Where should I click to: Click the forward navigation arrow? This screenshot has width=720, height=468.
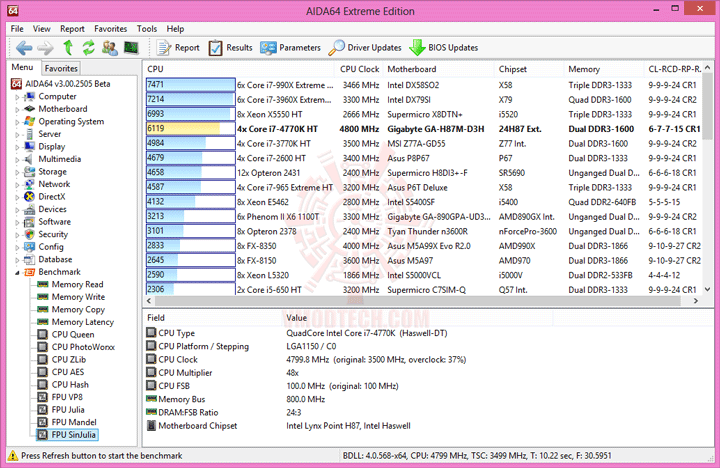(x=45, y=48)
